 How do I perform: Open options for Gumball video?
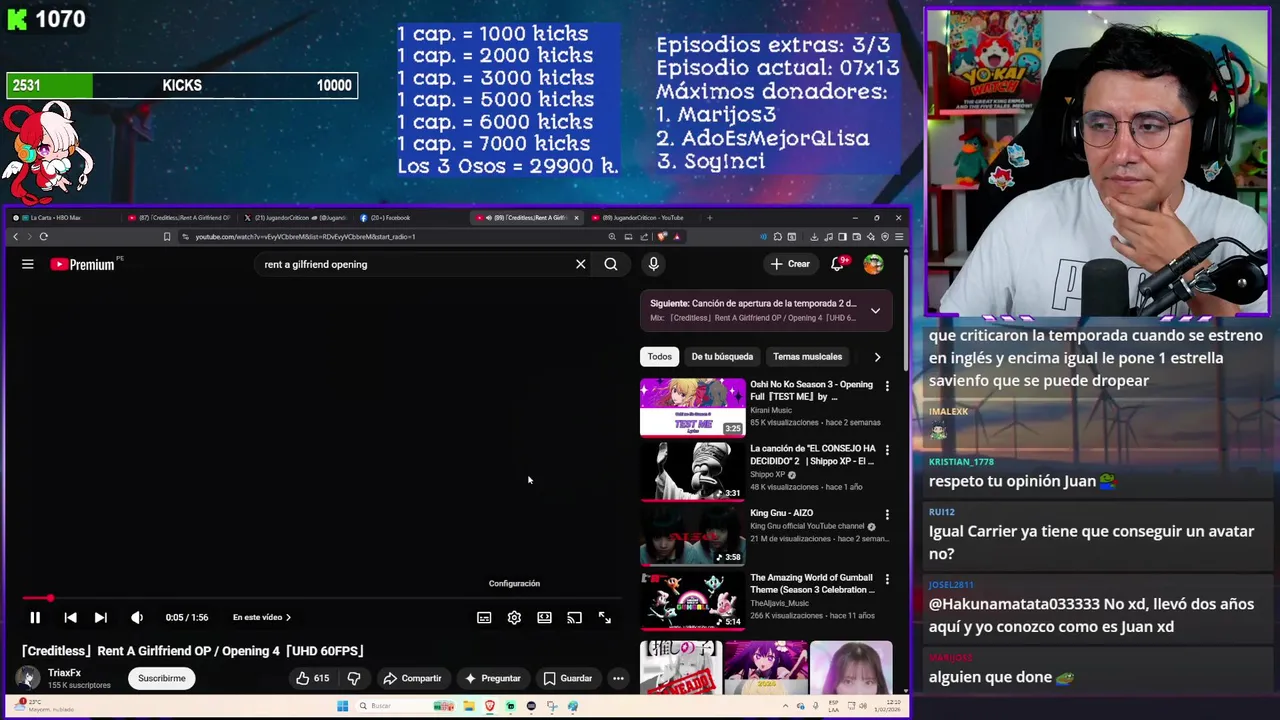887,579
